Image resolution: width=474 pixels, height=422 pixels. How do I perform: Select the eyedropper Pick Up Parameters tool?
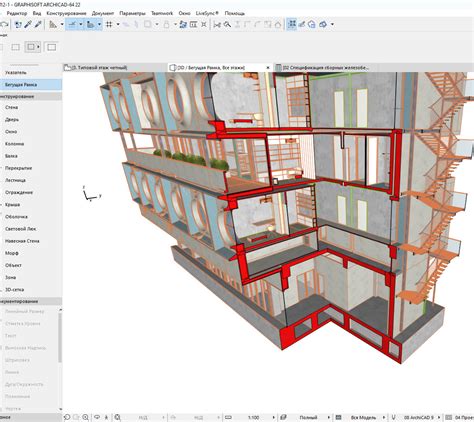point(28,24)
